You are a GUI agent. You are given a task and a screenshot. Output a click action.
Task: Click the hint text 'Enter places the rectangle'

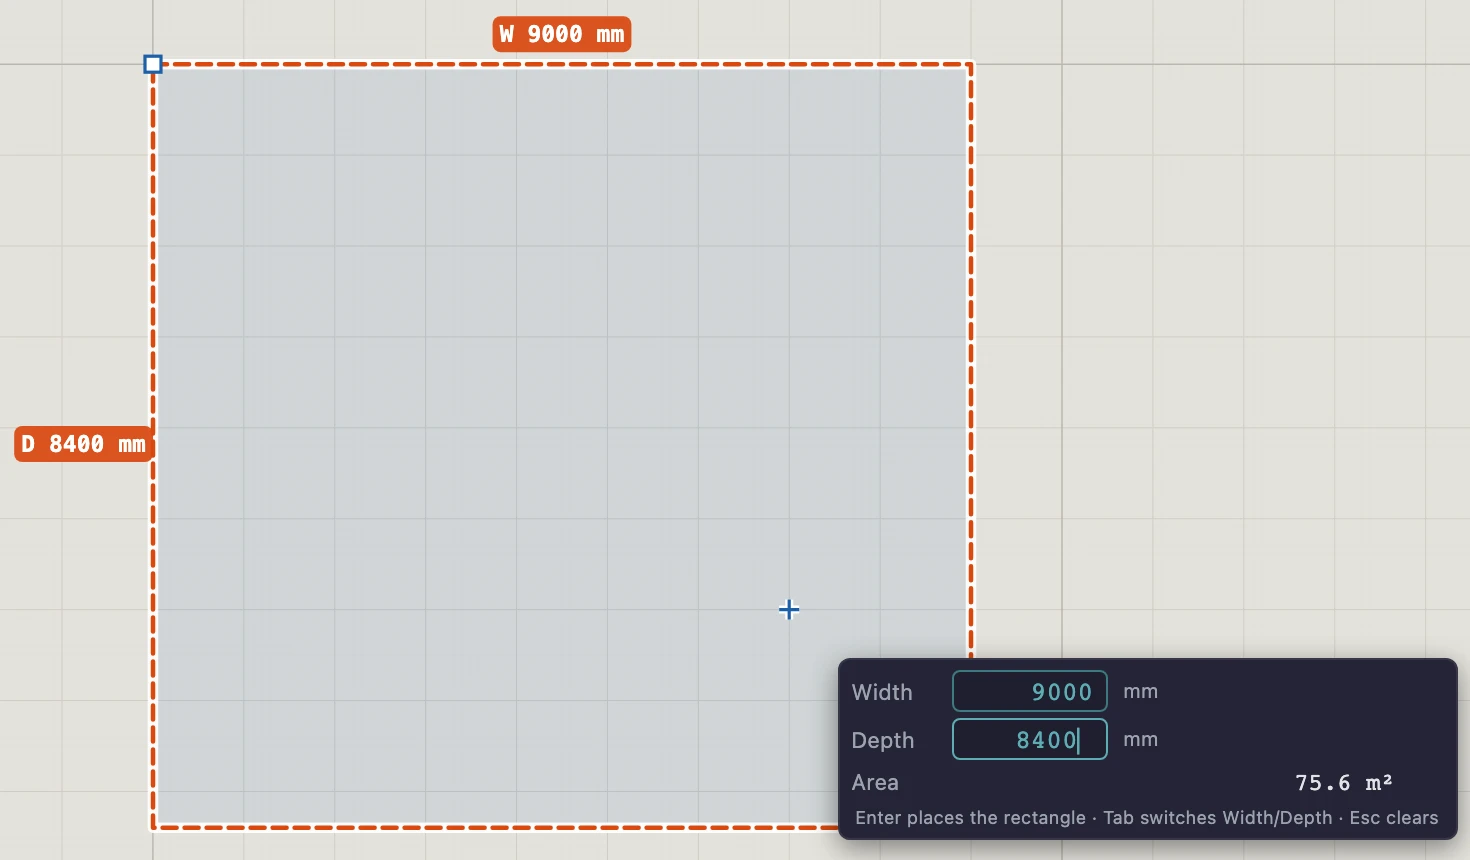[970, 818]
